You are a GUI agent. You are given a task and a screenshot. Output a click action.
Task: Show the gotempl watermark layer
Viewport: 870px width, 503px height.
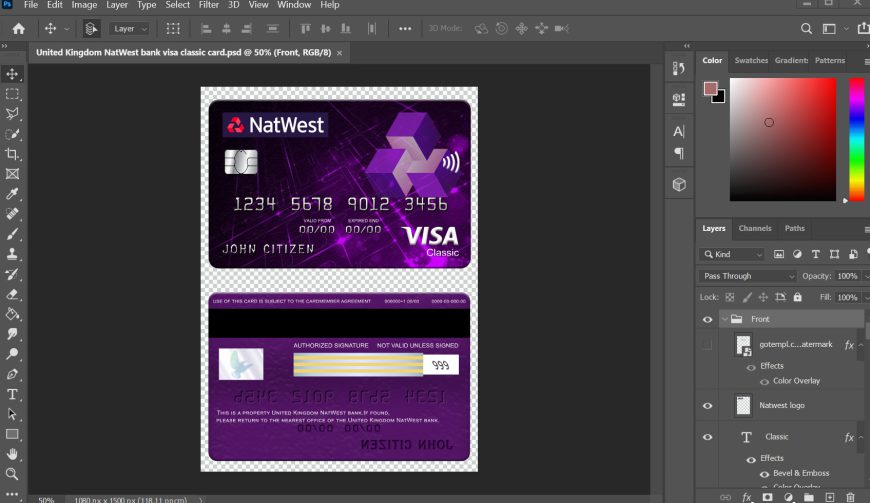pyautogui.click(x=707, y=345)
